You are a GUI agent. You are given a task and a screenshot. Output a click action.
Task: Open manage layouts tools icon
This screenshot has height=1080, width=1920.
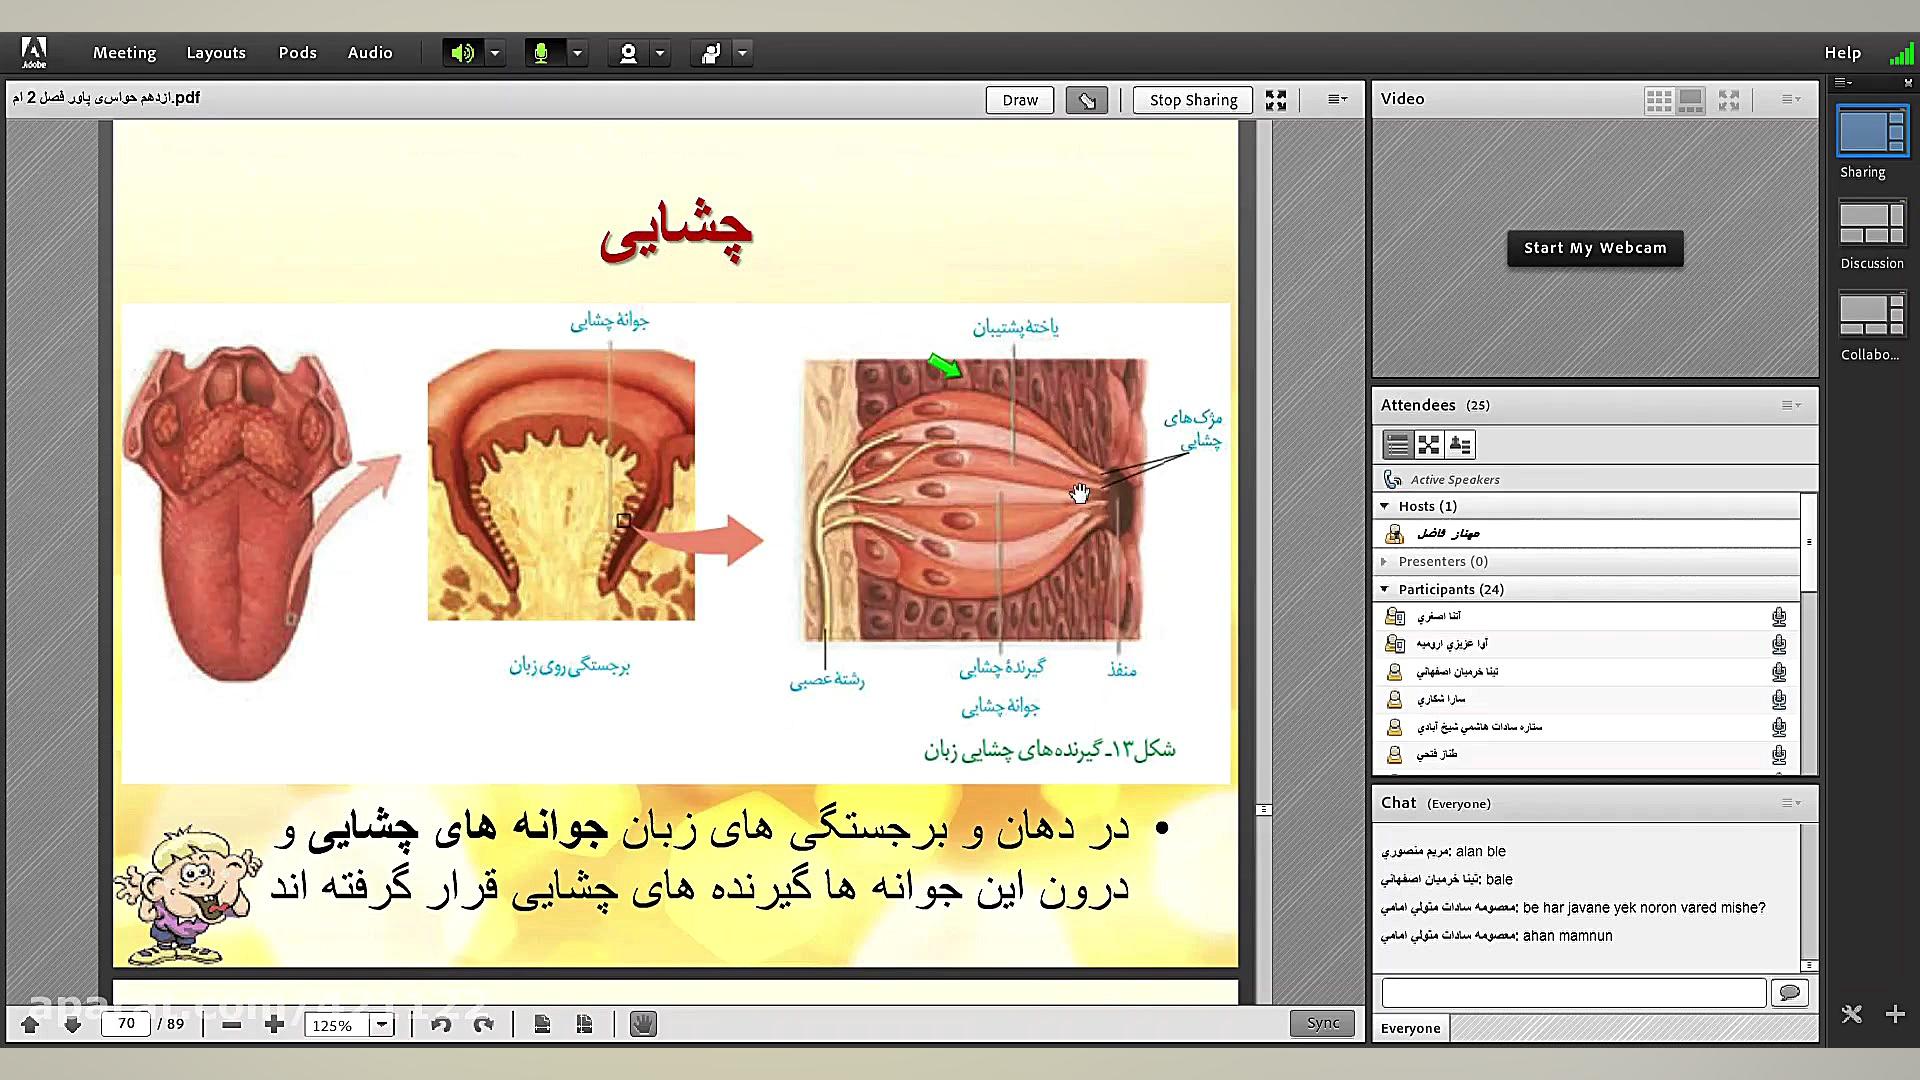coord(1852,1014)
